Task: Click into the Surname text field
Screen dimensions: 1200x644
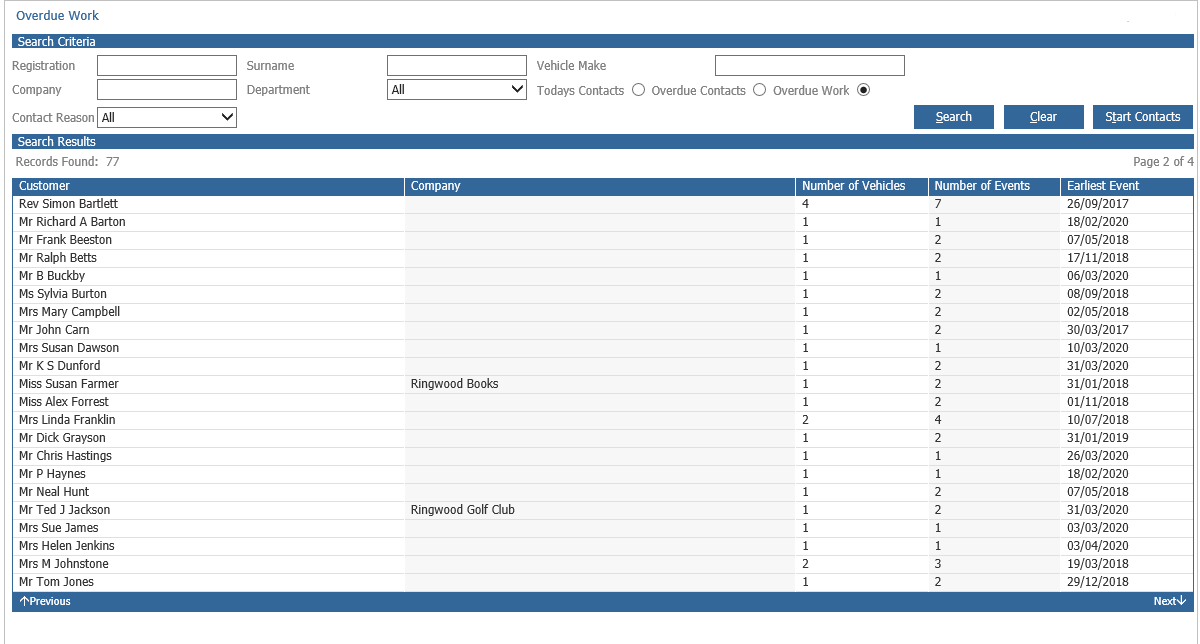Action: click(x=457, y=66)
